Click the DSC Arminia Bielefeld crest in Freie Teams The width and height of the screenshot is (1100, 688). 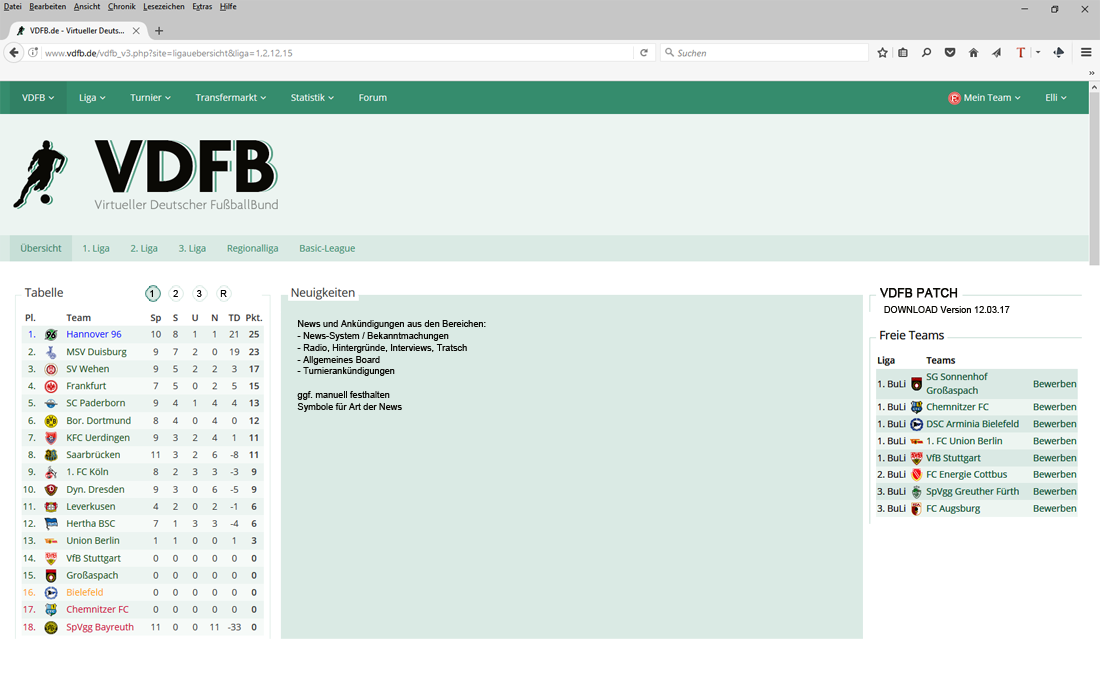[917, 424]
